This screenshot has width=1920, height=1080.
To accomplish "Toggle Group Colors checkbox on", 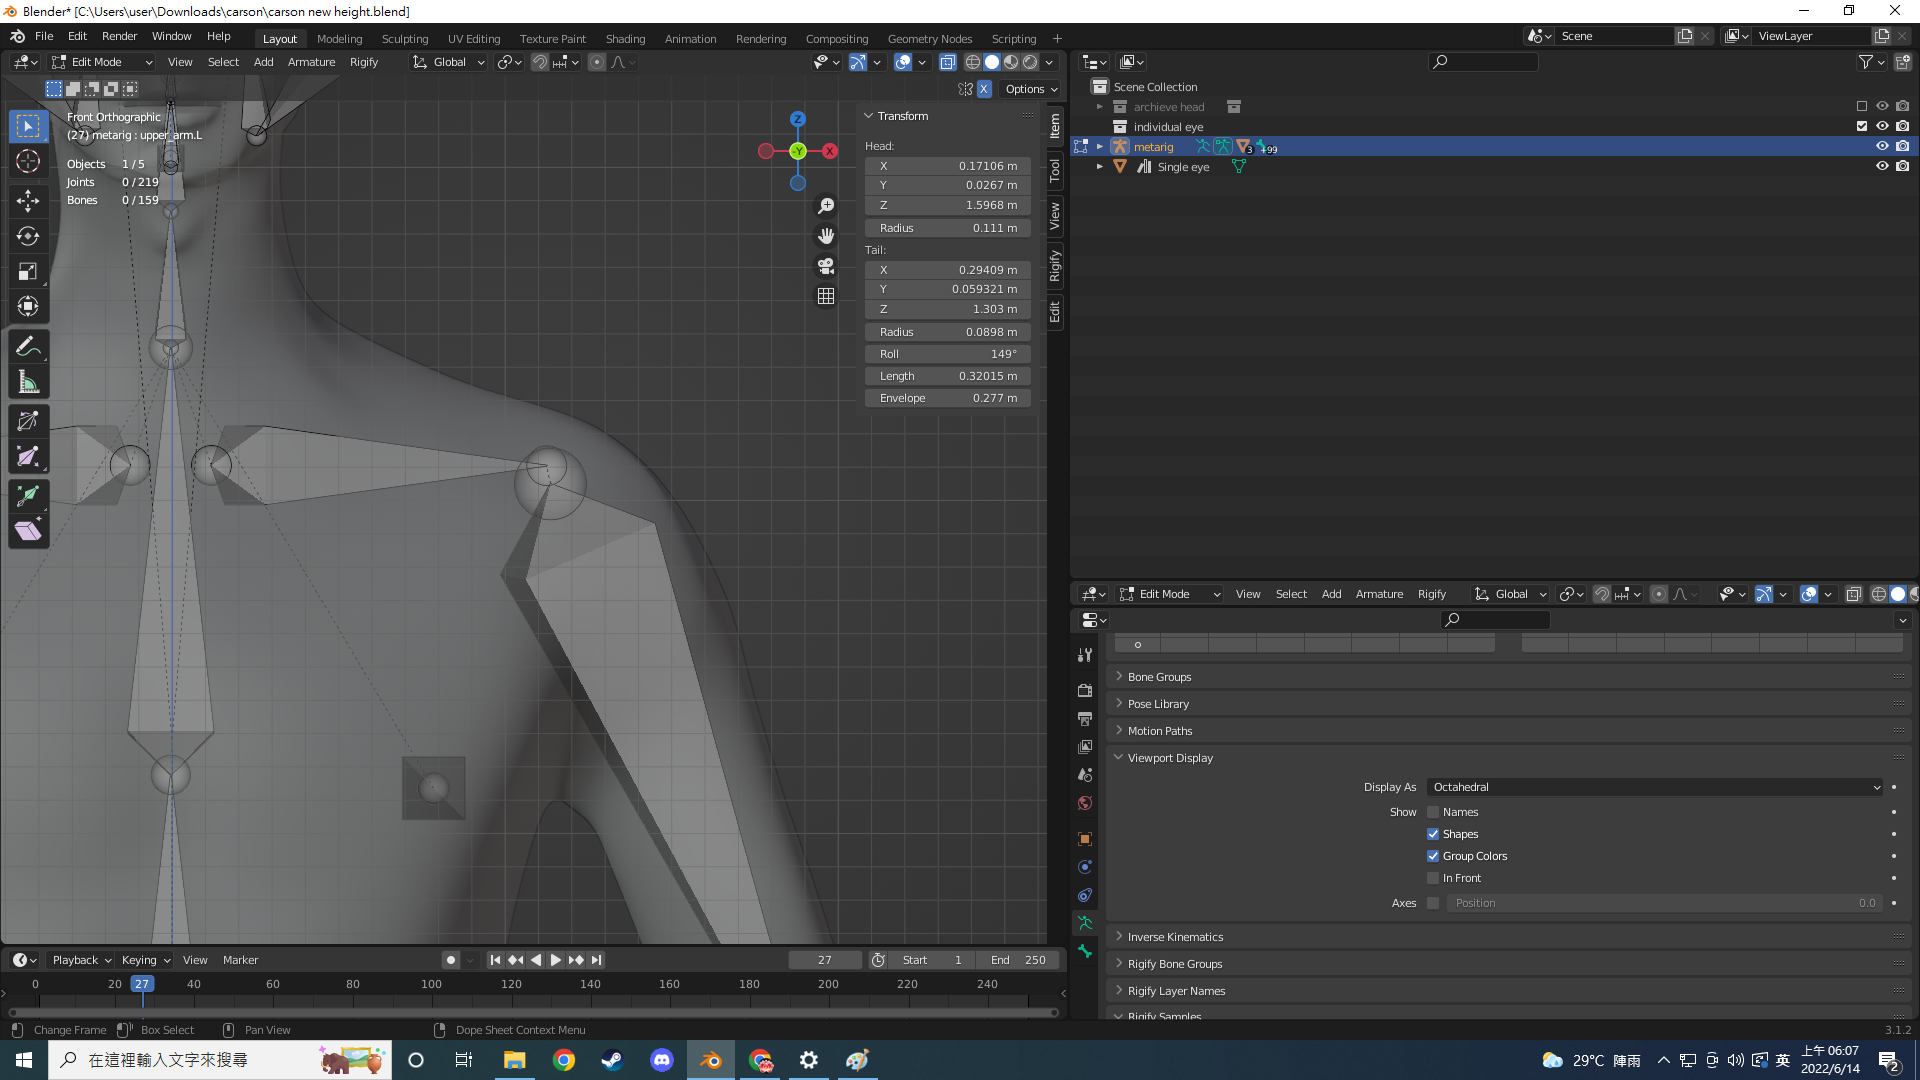I will [1433, 856].
